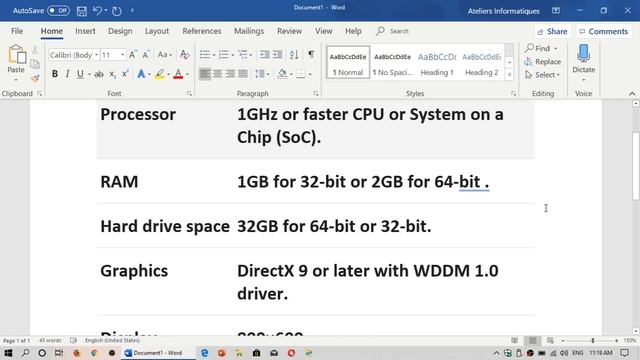This screenshot has width=640, height=360.
Task: Switch to Read Mode view
Action: (515, 340)
